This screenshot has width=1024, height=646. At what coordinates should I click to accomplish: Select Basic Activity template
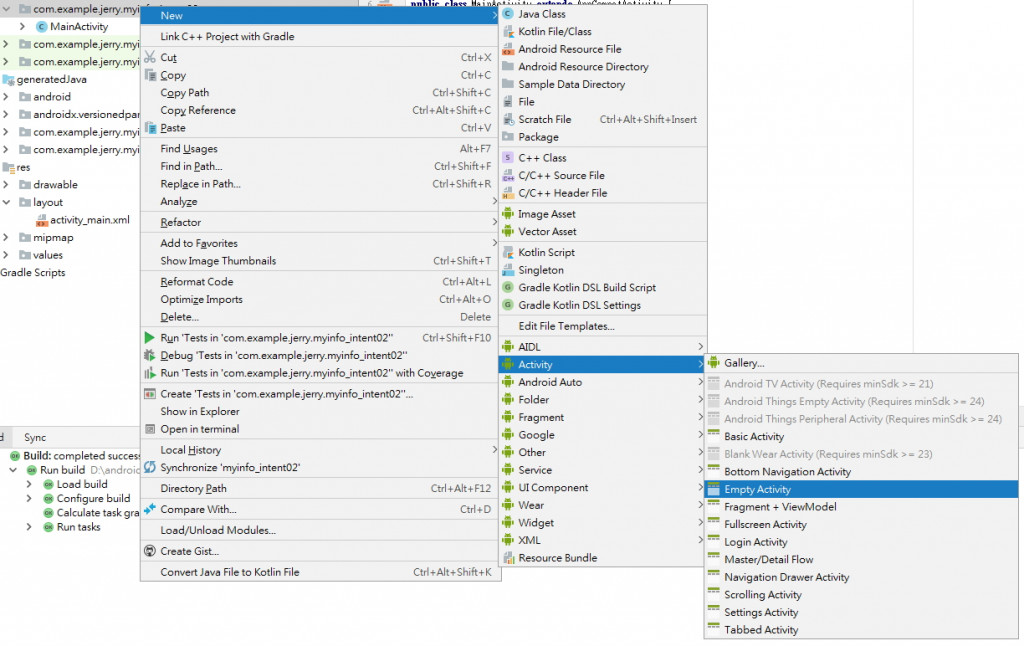click(x=861, y=436)
